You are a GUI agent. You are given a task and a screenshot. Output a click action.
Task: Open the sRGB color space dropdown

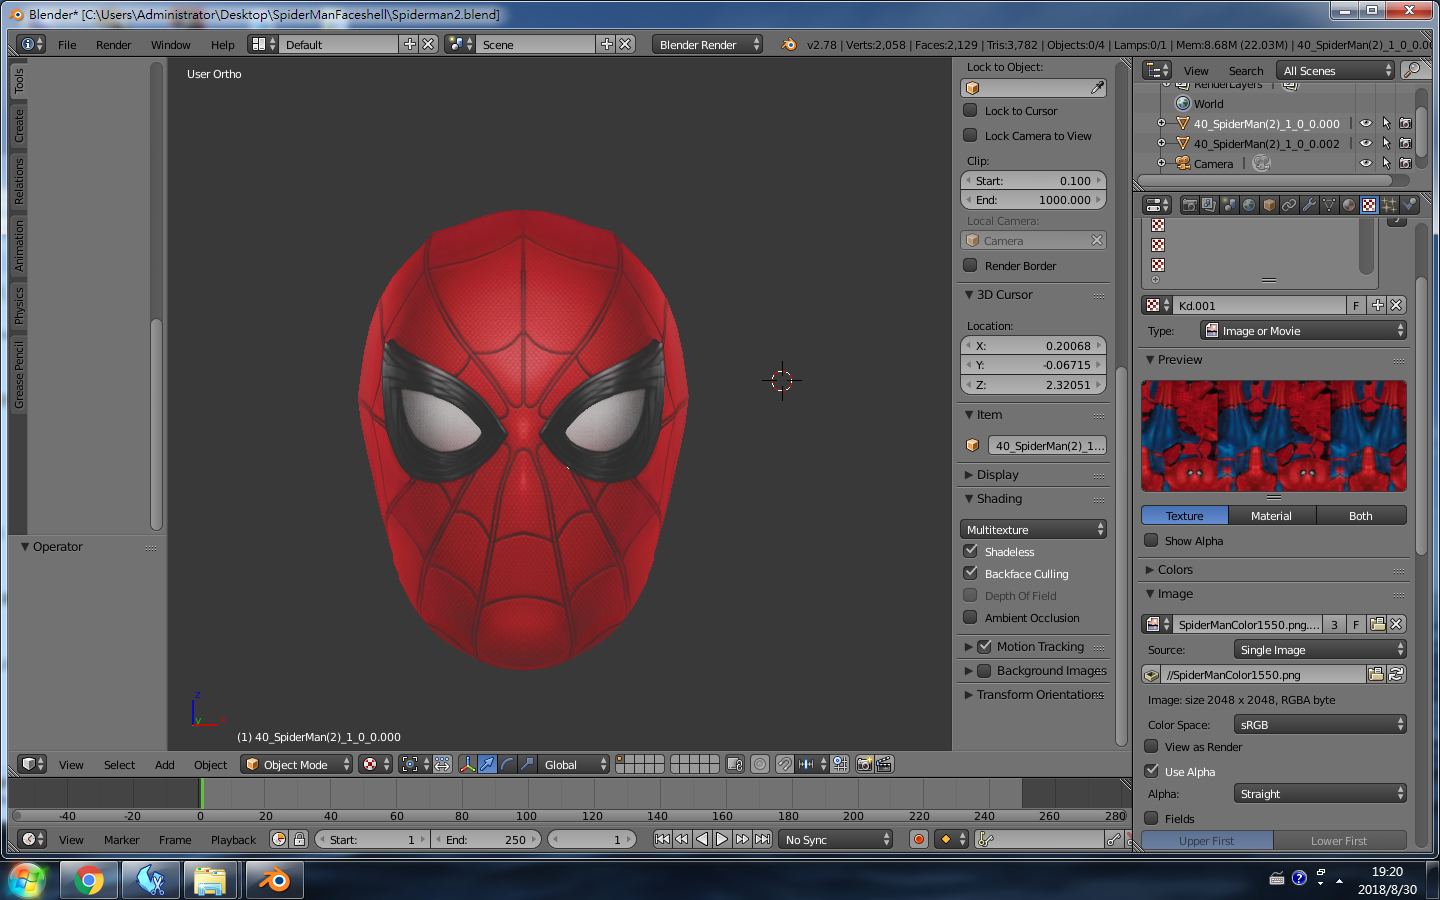(x=1320, y=724)
